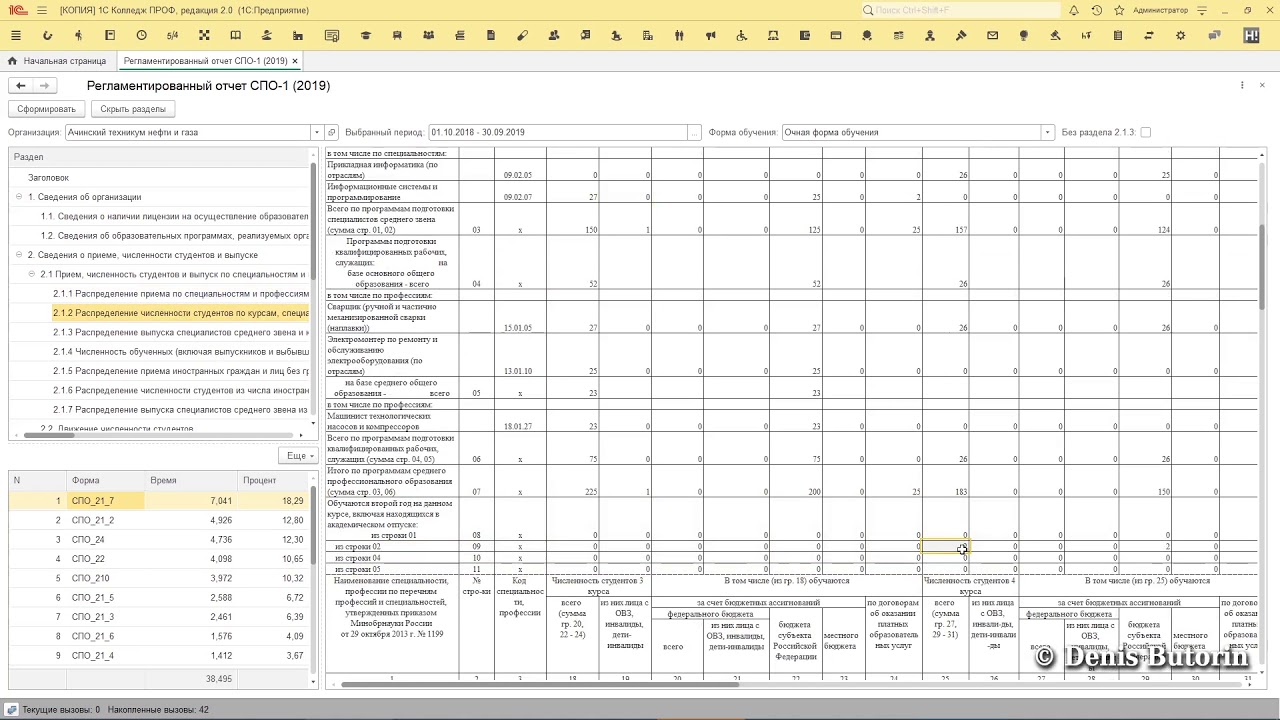
Task: Click the walking person icon
Action: tap(78, 35)
